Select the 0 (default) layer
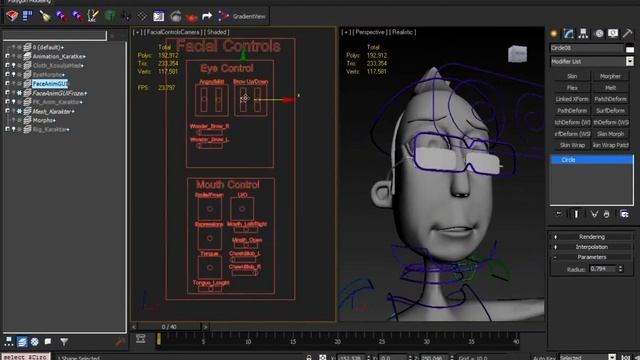 (48, 47)
